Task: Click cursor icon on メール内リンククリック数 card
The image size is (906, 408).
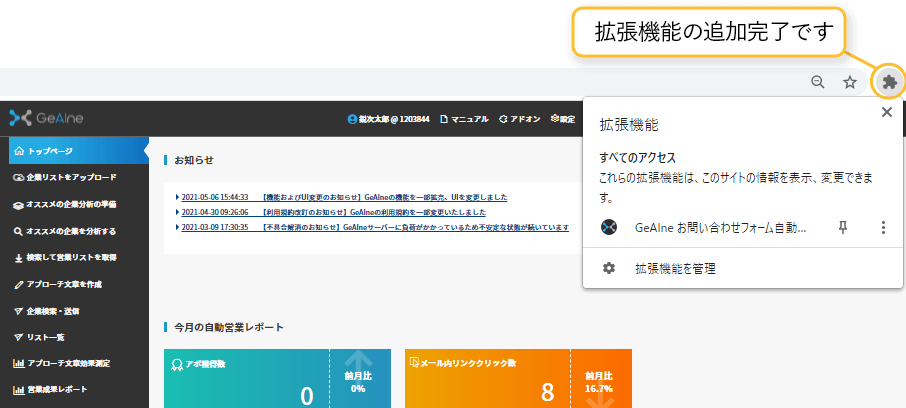Action: point(414,363)
